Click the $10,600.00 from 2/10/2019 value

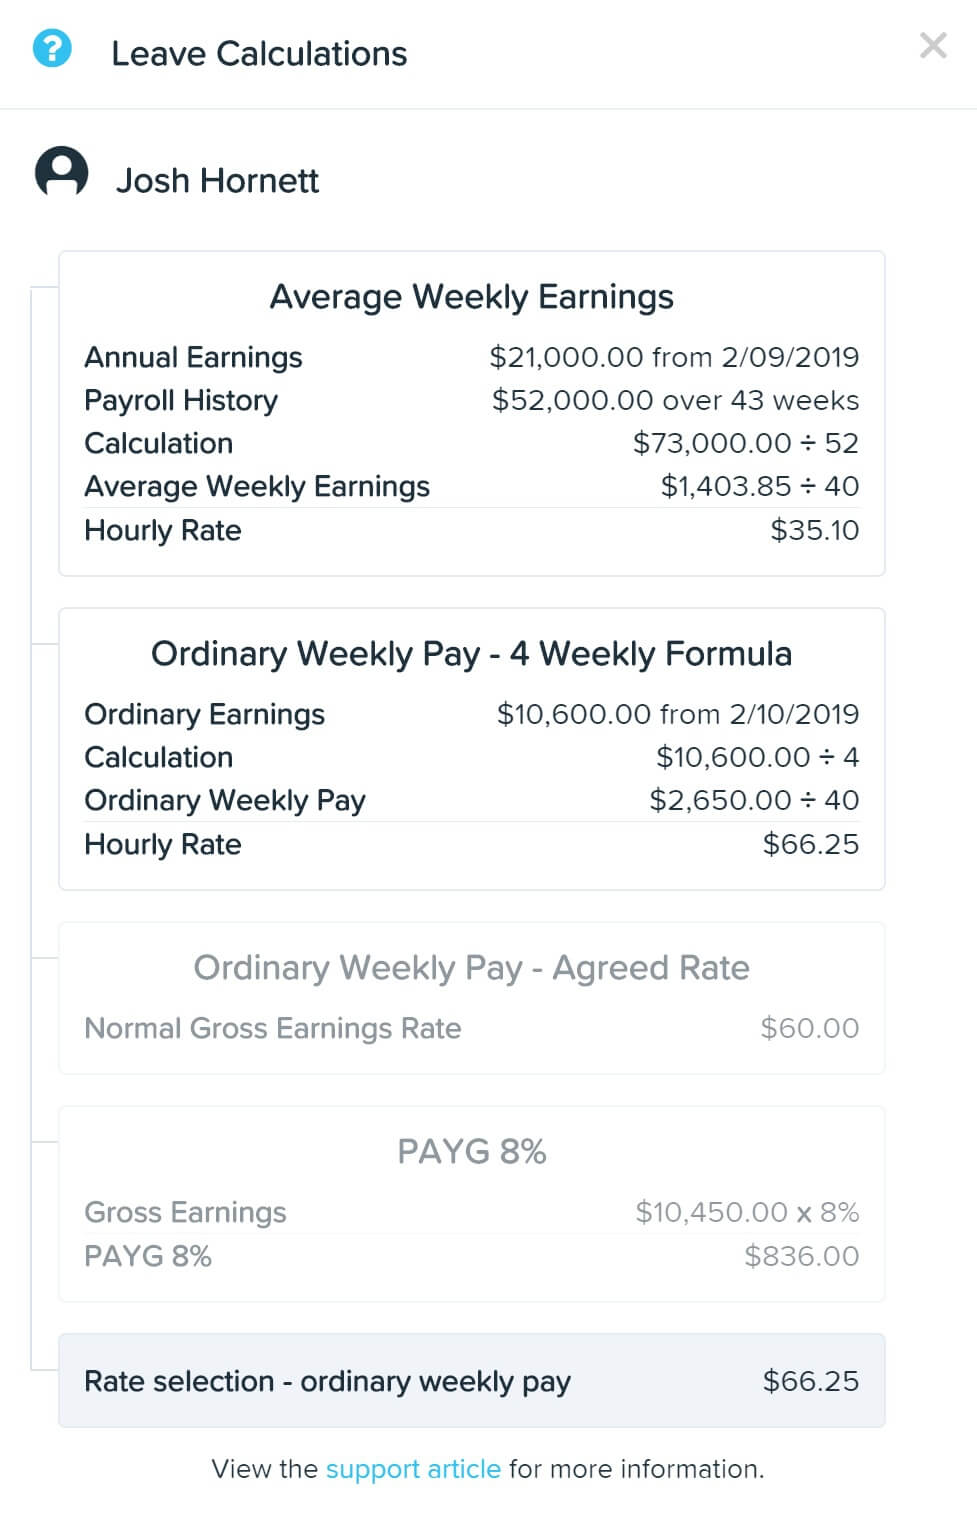pyautogui.click(x=677, y=714)
